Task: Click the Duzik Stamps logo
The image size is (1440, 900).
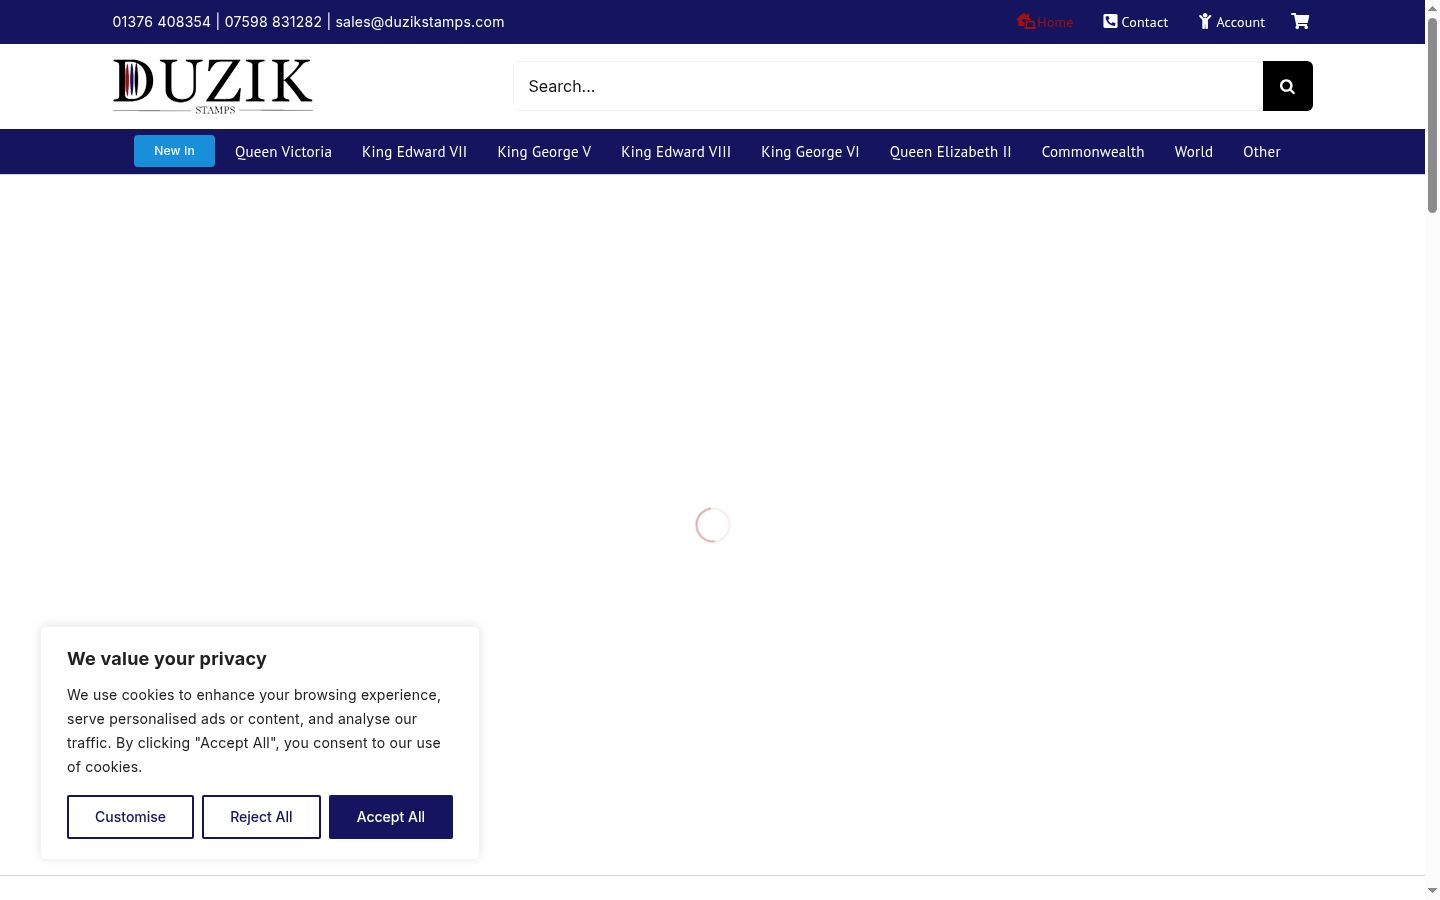Action: point(213,86)
